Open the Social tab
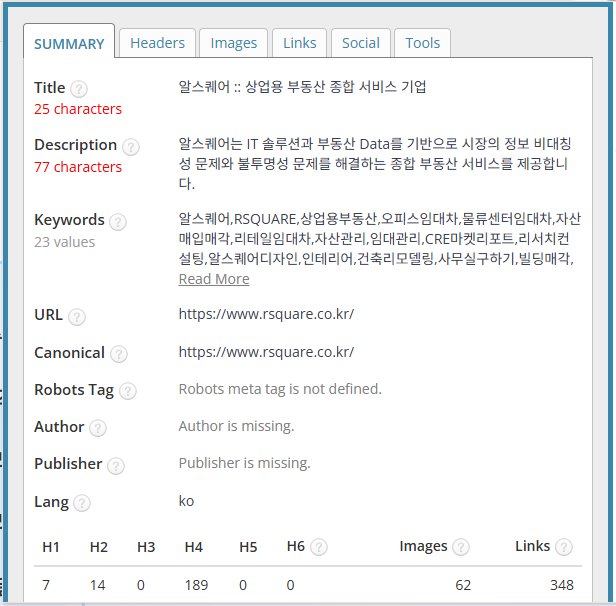The height and width of the screenshot is (606, 616). point(361,43)
